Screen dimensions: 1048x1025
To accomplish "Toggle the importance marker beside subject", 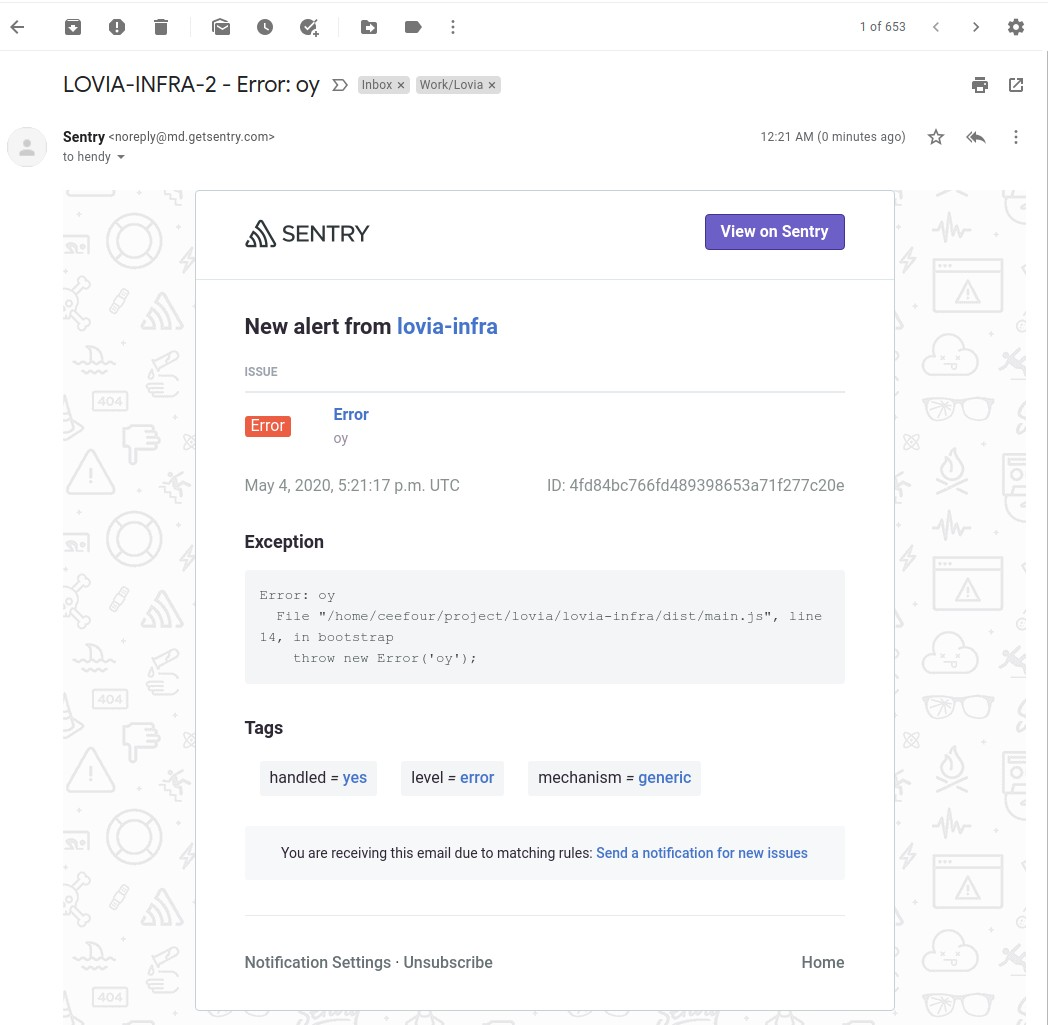I will [x=340, y=85].
